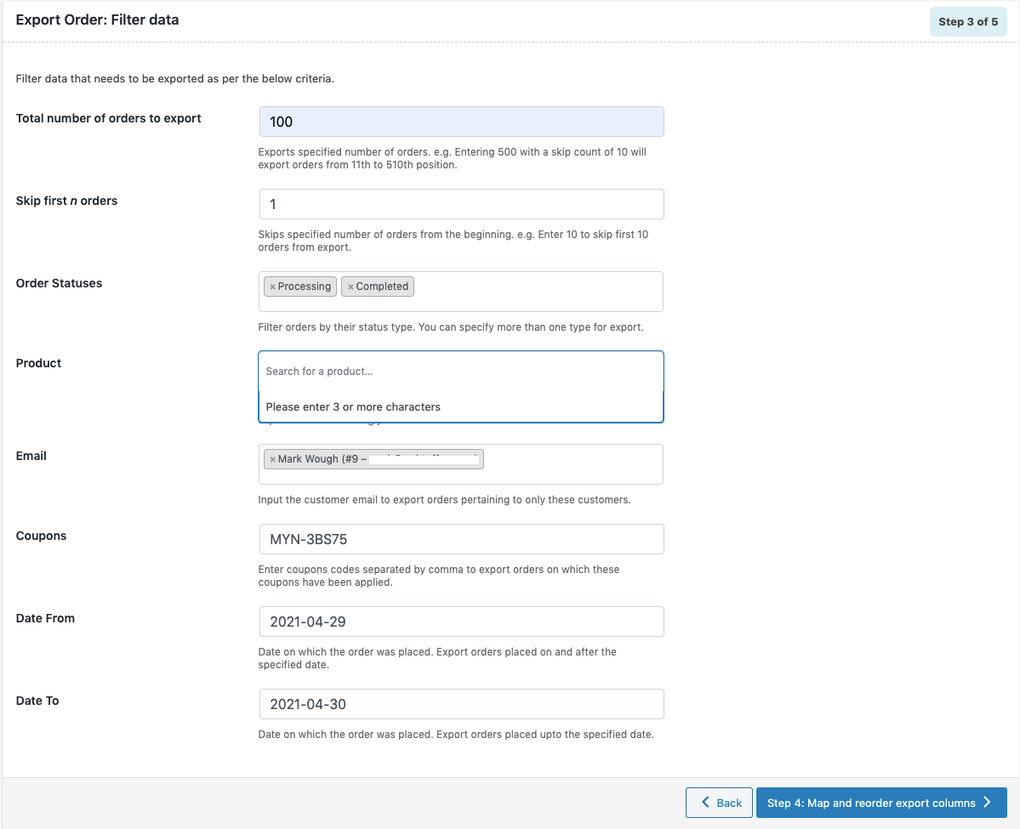Select the Export Order: Filter data heading
The image size is (1020, 829).
97,19
